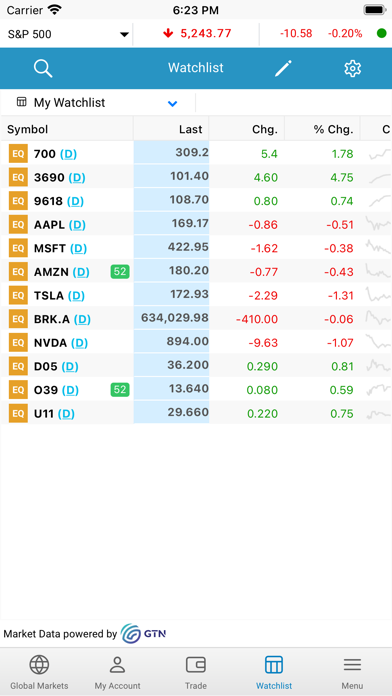Select the O39 symbol
The image size is (392, 696).
[x=46, y=390]
